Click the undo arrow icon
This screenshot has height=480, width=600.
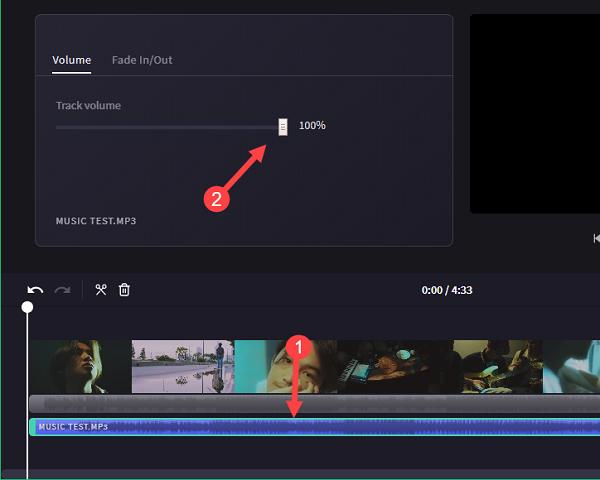click(x=35, y=290)
